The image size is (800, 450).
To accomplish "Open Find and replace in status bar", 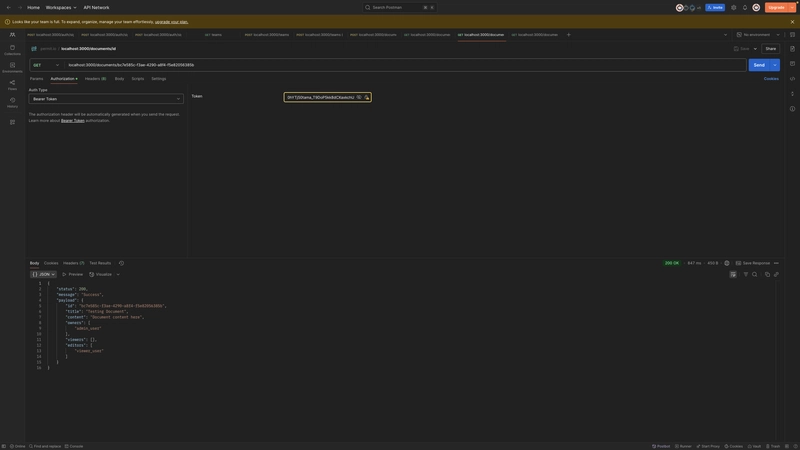I will click(45, 446).
